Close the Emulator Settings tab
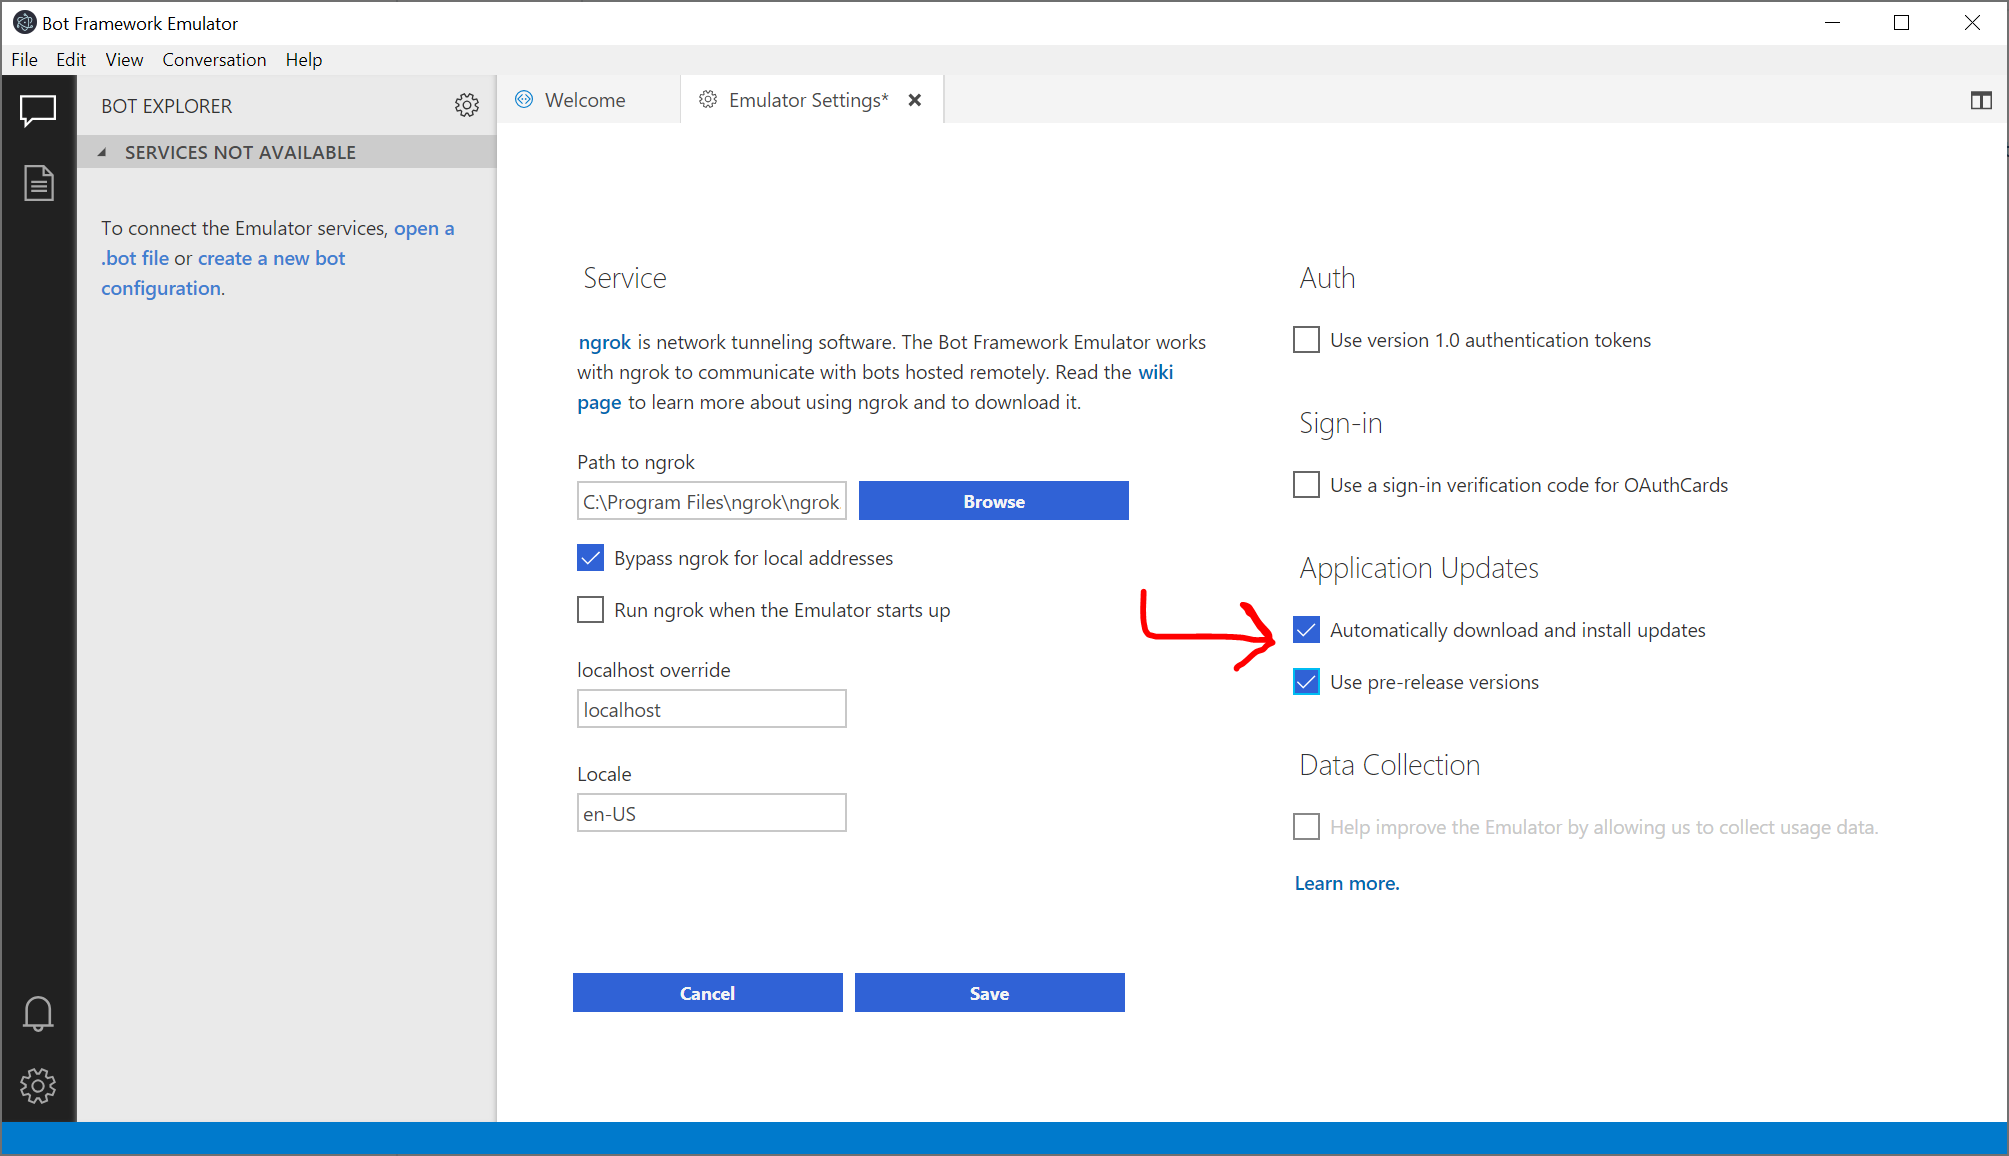 [914, 100]
